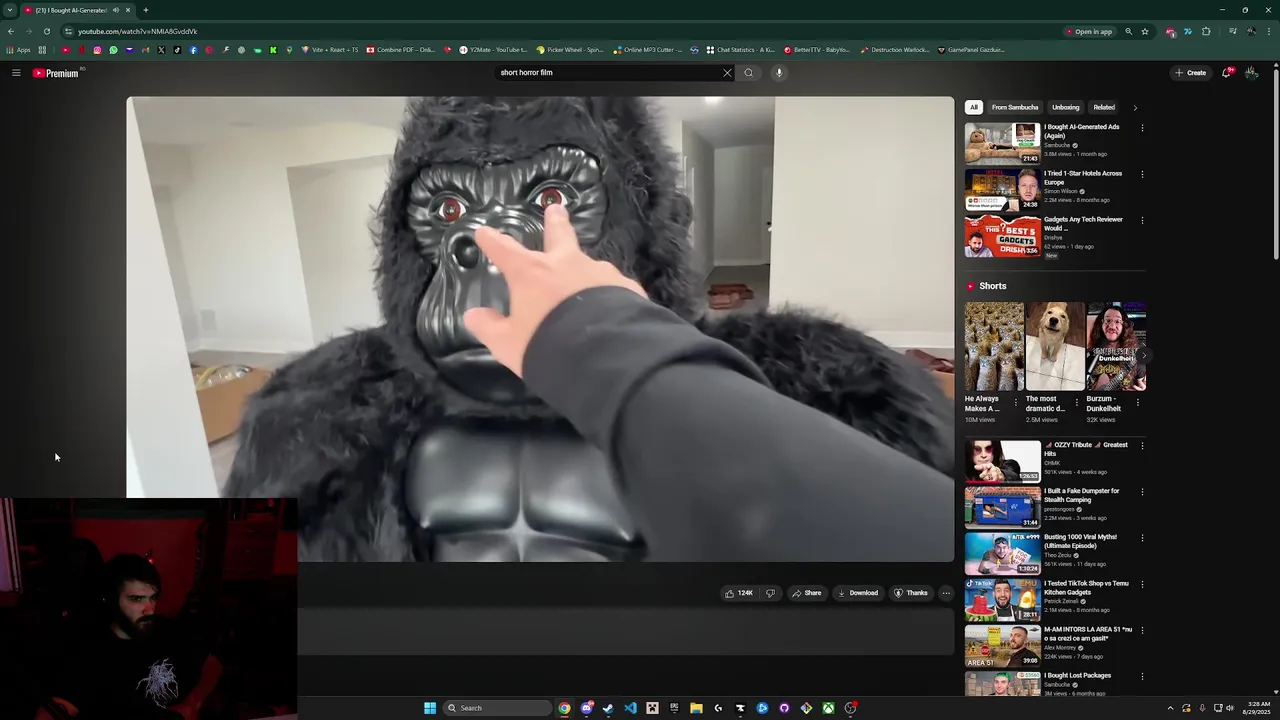Click the main video player frame
1280x720 pixels.
[540, 329]
